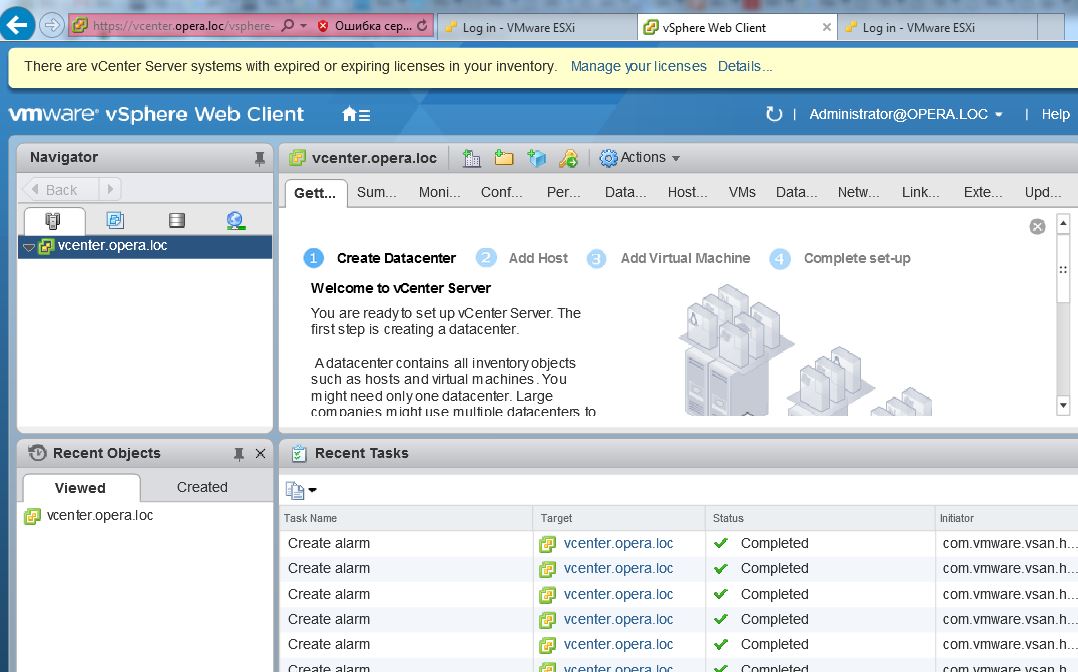This screenshot has width=1078, height=672.
Task: Pin the Navigator panel
Action: point(259,159)
